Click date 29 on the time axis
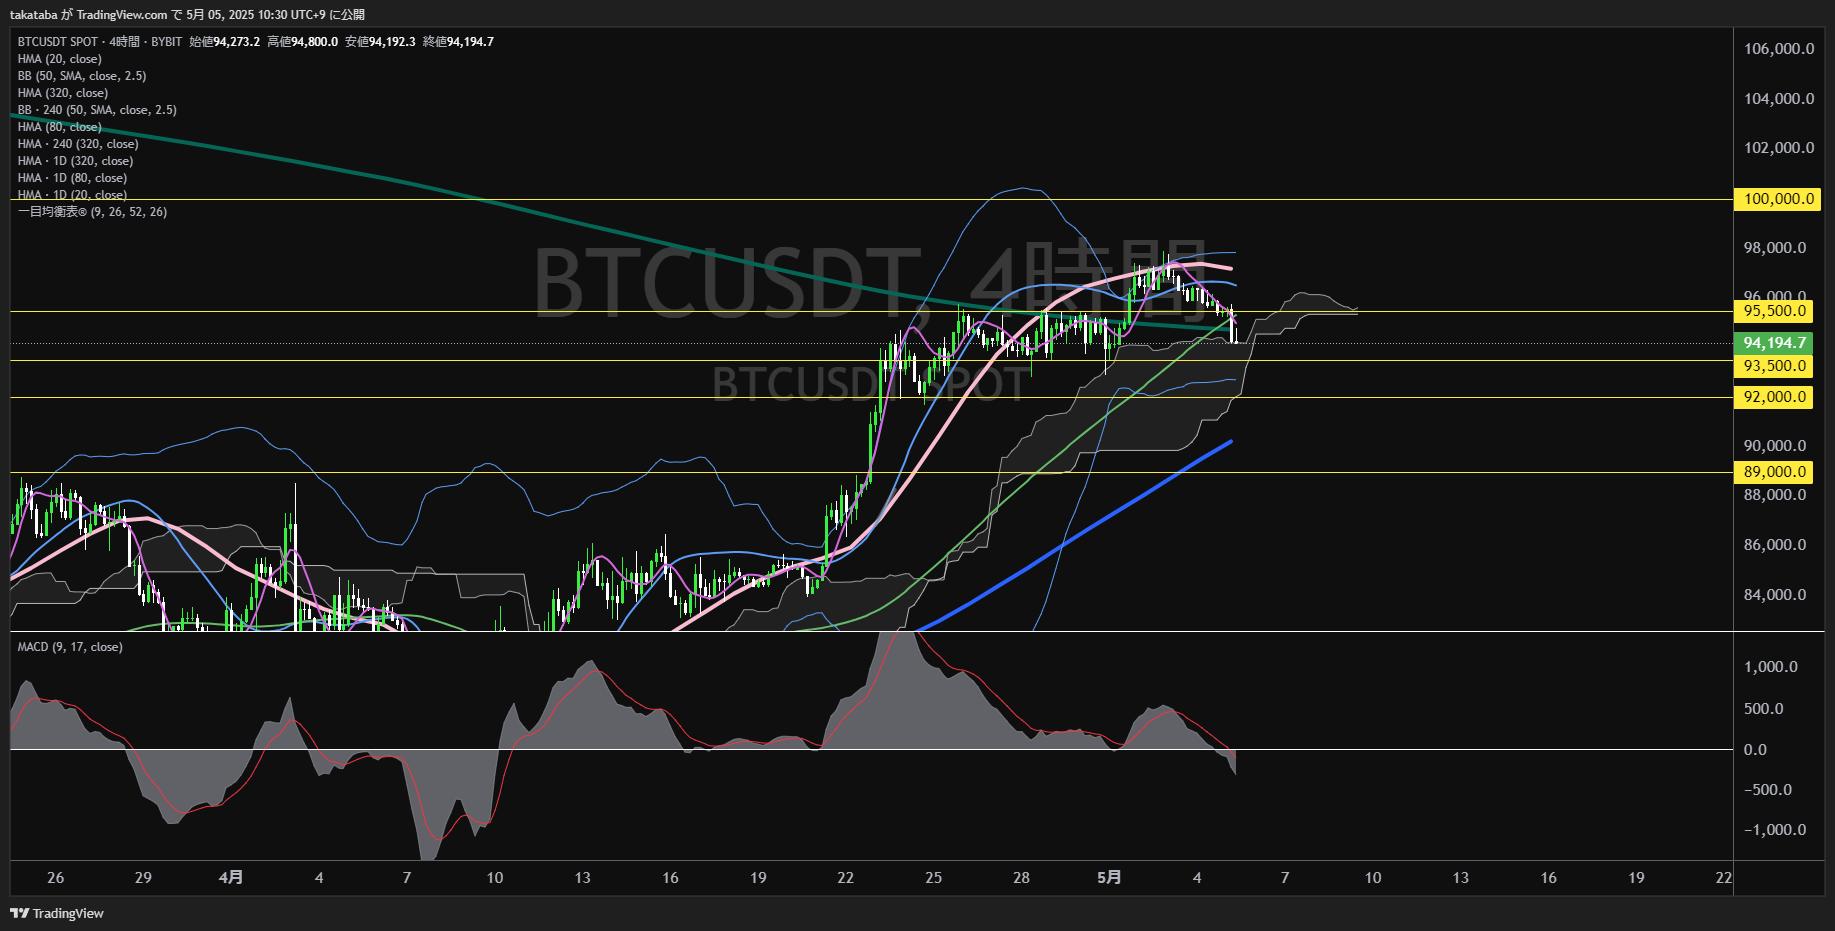This screenshot has width=1835, height=931. (x=143, y=878)
